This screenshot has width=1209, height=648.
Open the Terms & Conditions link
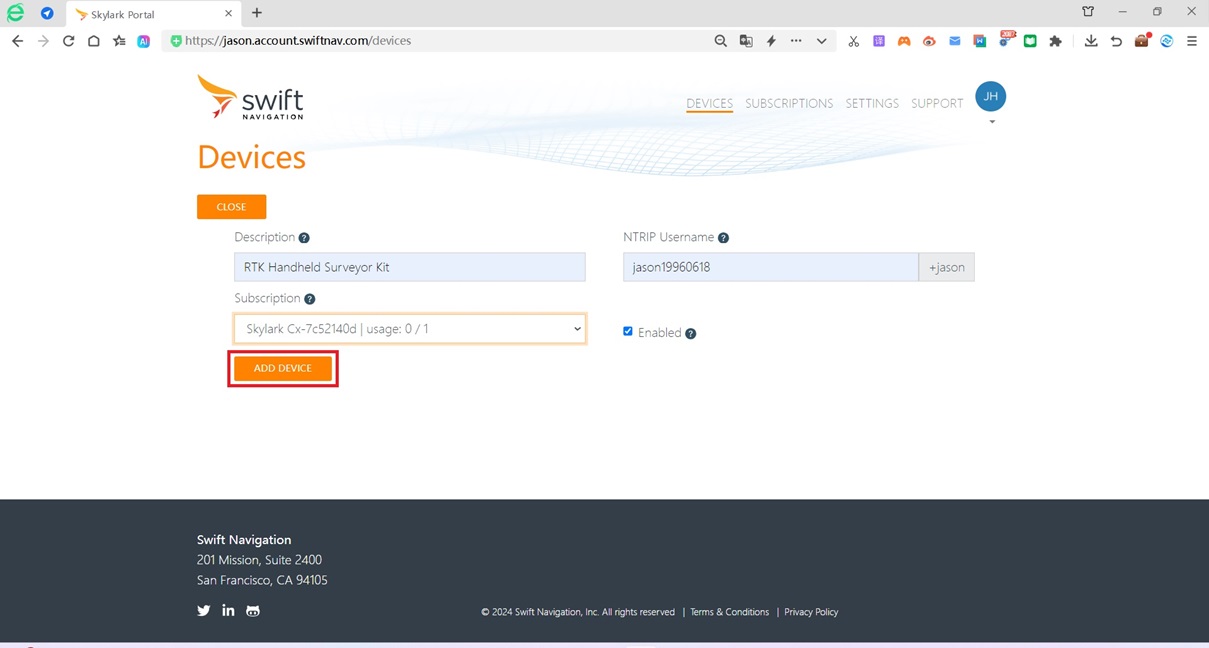(x=729, y=612)
